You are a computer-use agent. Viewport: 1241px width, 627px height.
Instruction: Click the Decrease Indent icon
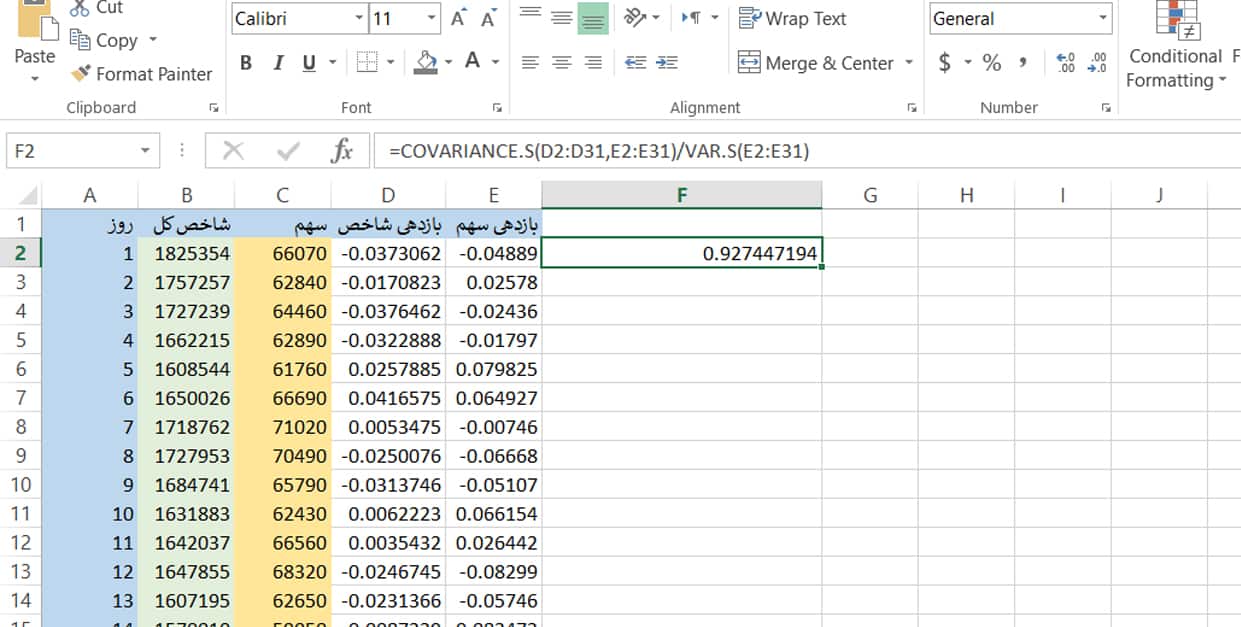coord(635,63)
